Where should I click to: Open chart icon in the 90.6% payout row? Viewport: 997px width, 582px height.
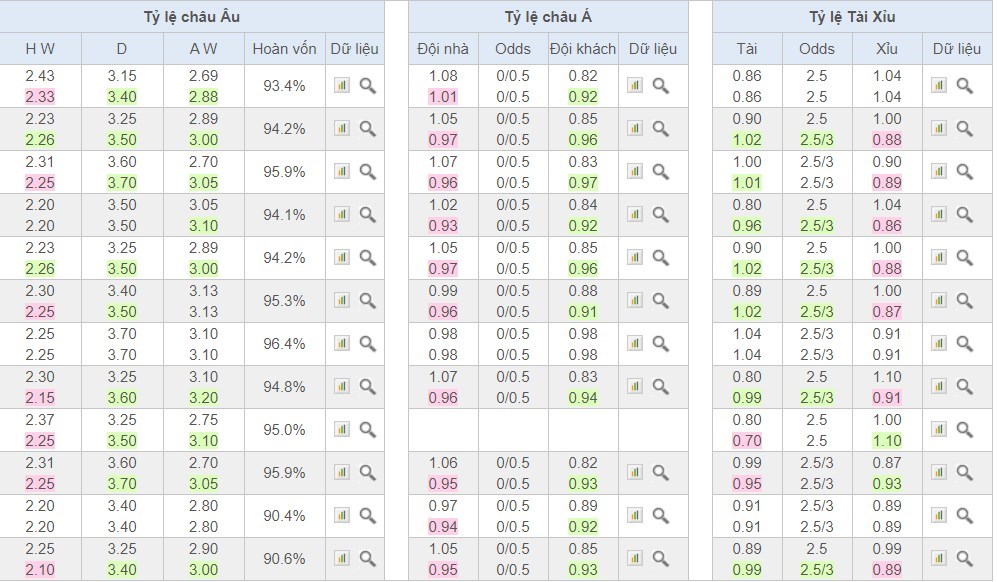342,559
